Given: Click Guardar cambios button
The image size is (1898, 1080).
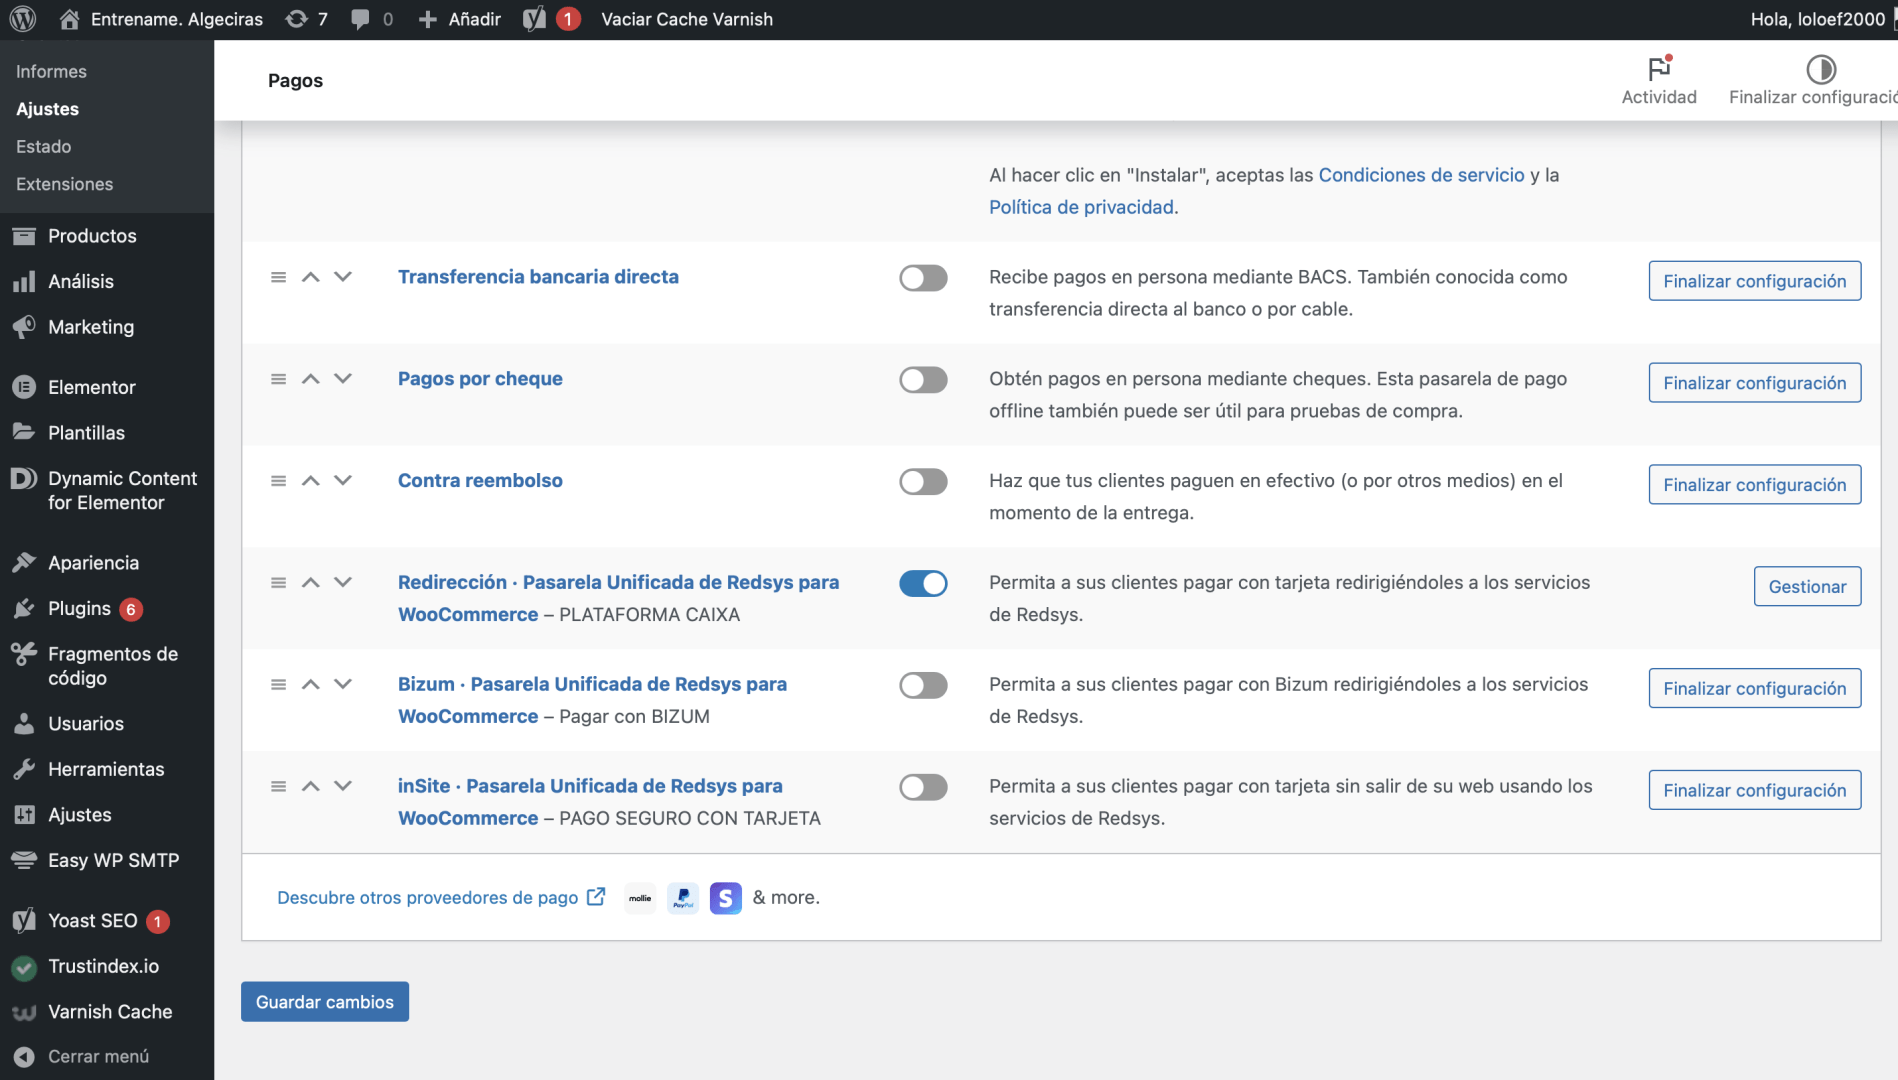Looking at the screenshot, I should [324, 1002].
